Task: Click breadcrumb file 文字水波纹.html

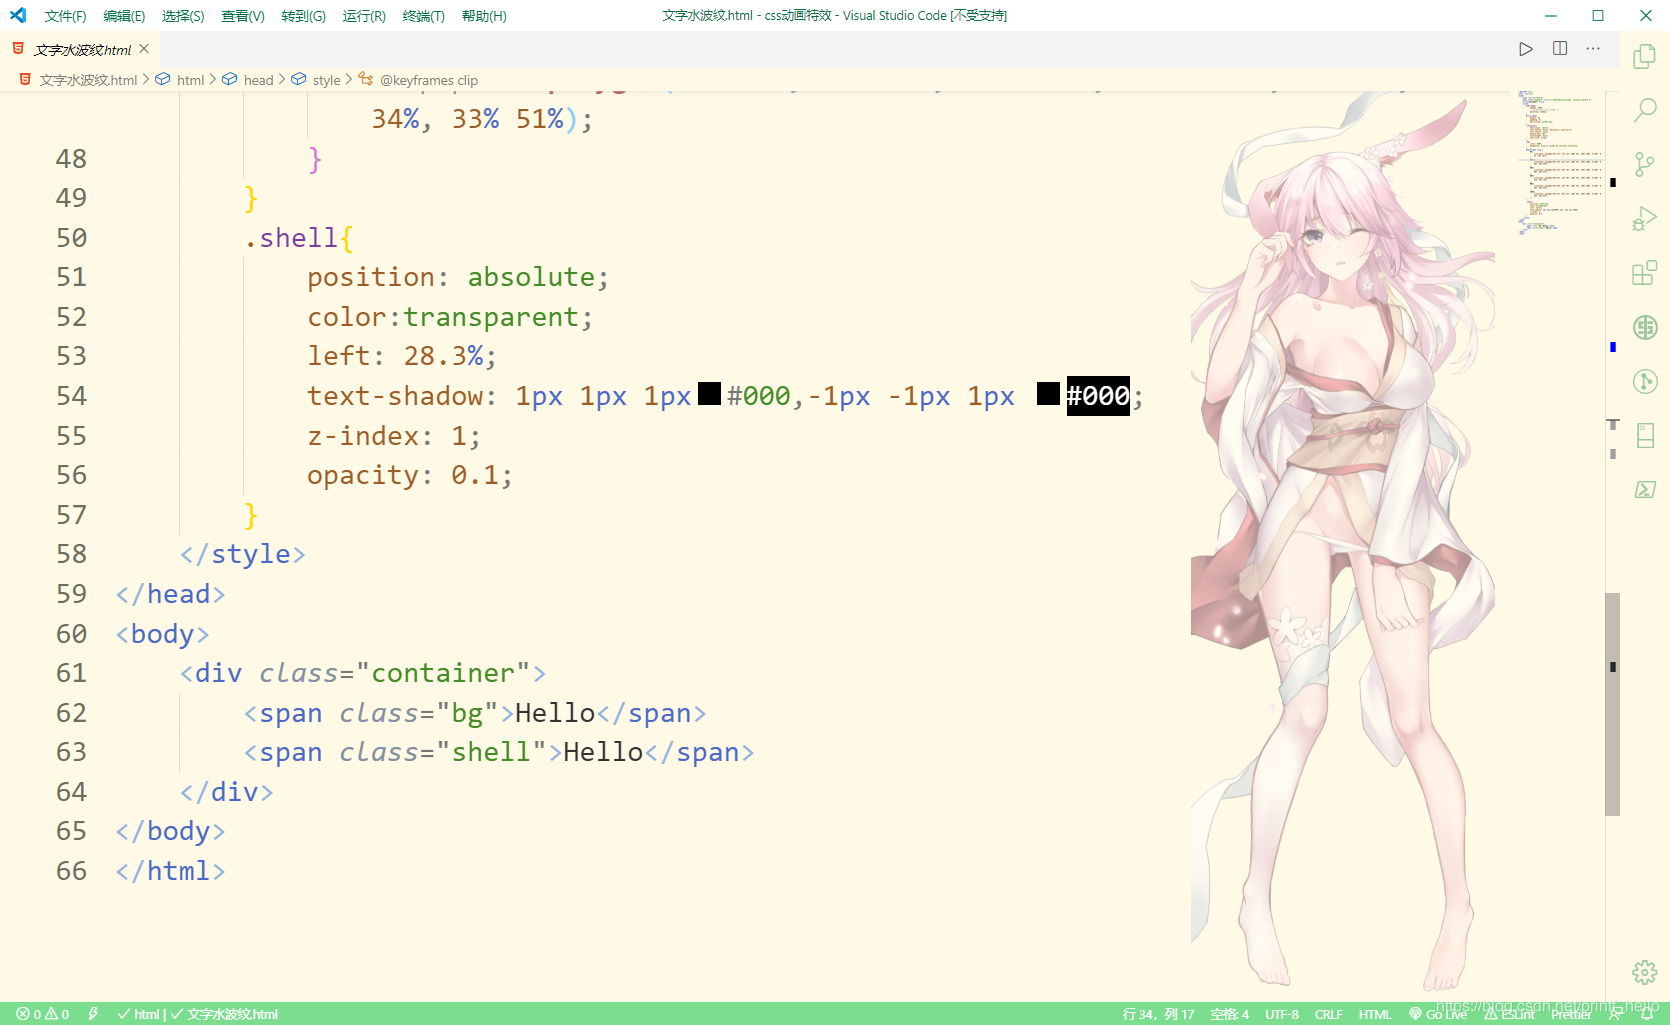Action: (x=88, y=80)
